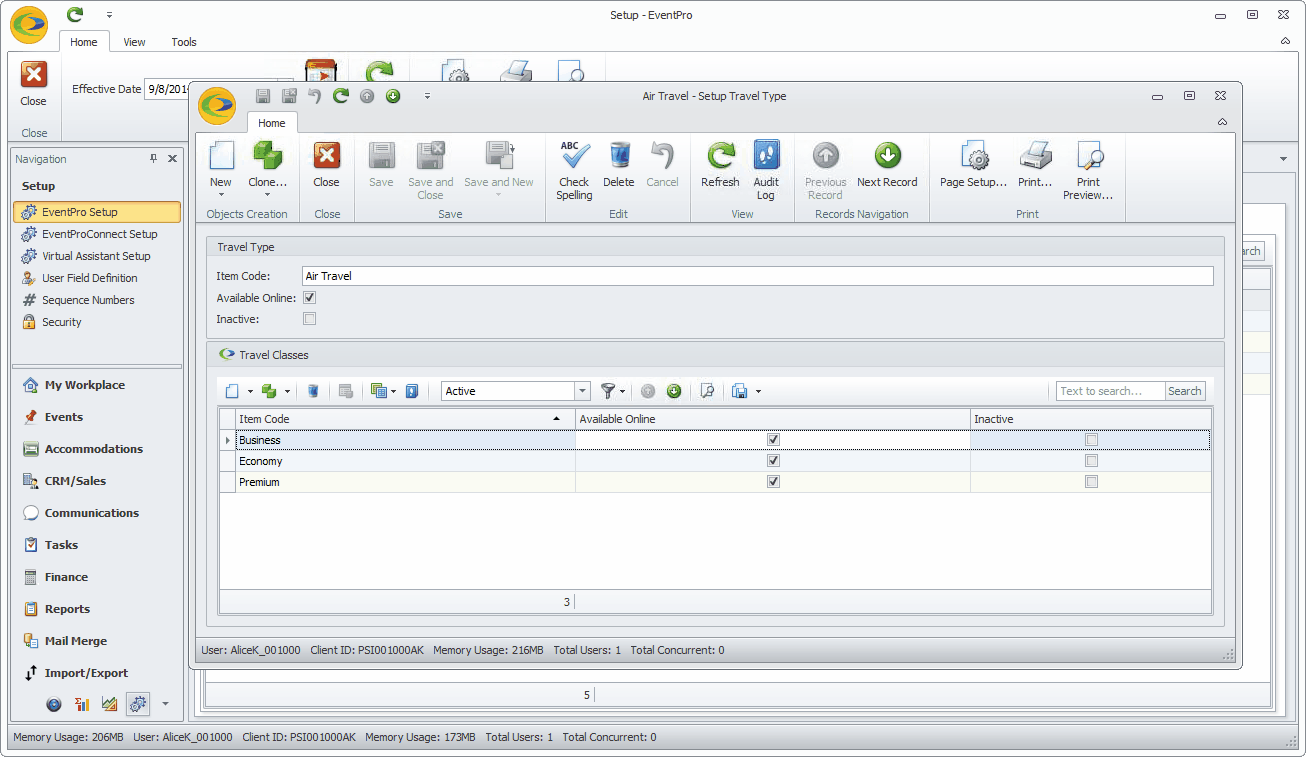Open the CRM/Sales navigation group
This screenshot has height=757, width=1306.
pos(97,481)
